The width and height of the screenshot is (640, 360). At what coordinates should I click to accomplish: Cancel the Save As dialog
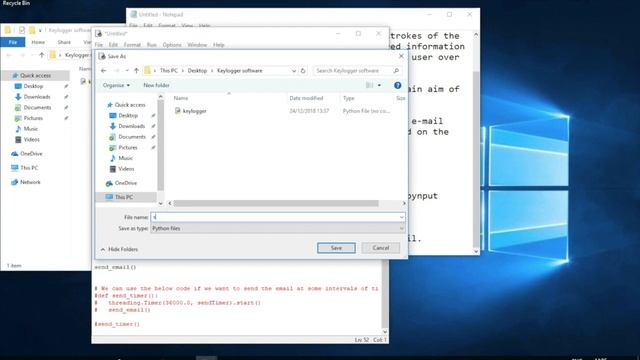(x=380, y=248)
